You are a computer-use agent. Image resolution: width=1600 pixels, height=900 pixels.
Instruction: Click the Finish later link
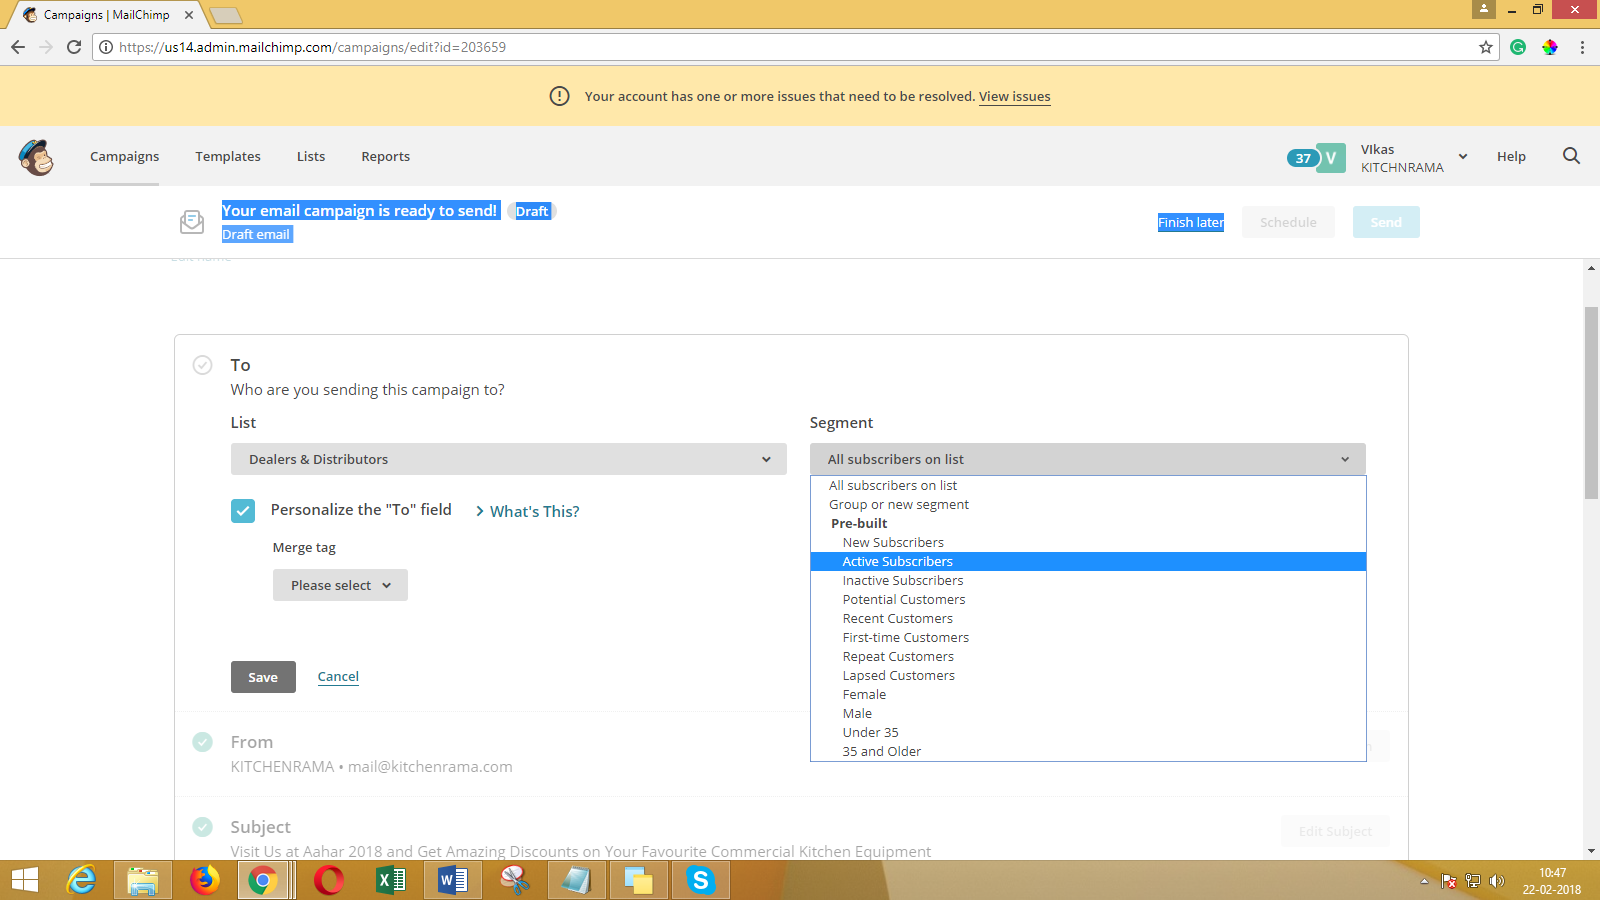(1191, 222)
